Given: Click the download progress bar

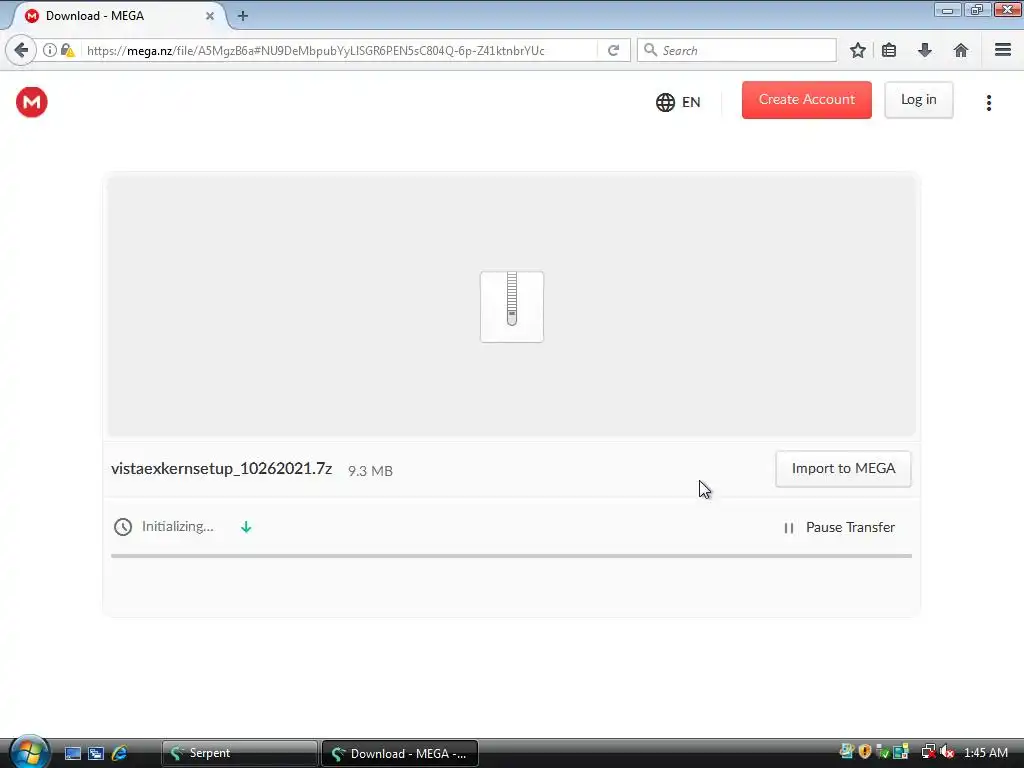Looking at the screenshot, I should [x=511, y=556].
